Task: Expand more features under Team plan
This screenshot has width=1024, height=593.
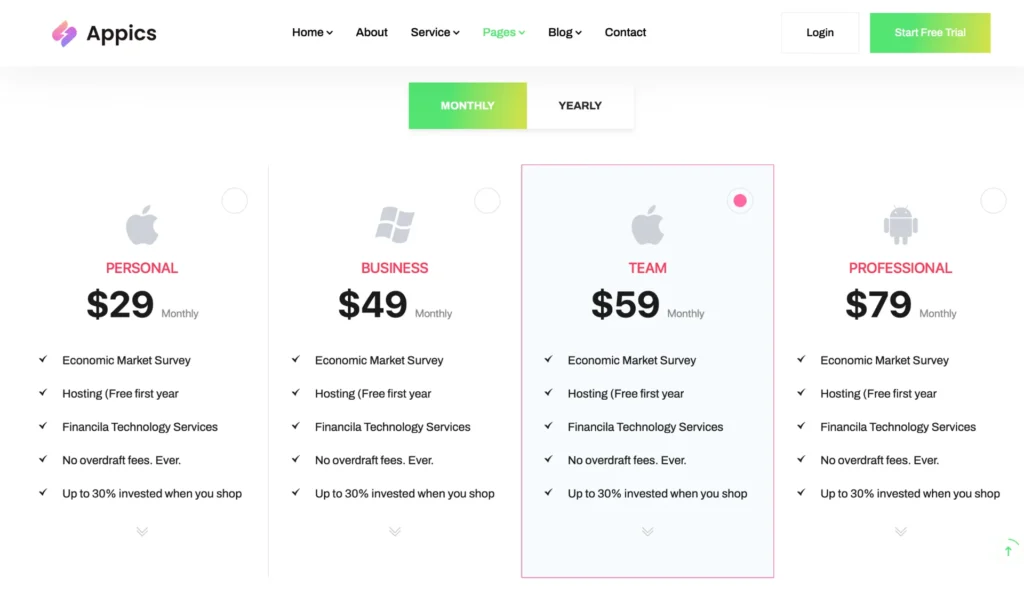Action: tap(647, 532)
